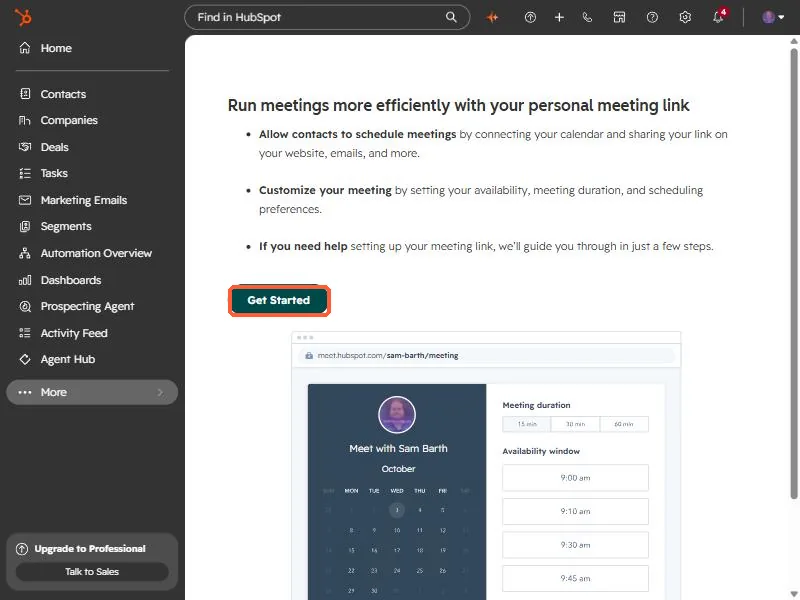Click the plus create icon
800x600 pixels.
point(559,17)
